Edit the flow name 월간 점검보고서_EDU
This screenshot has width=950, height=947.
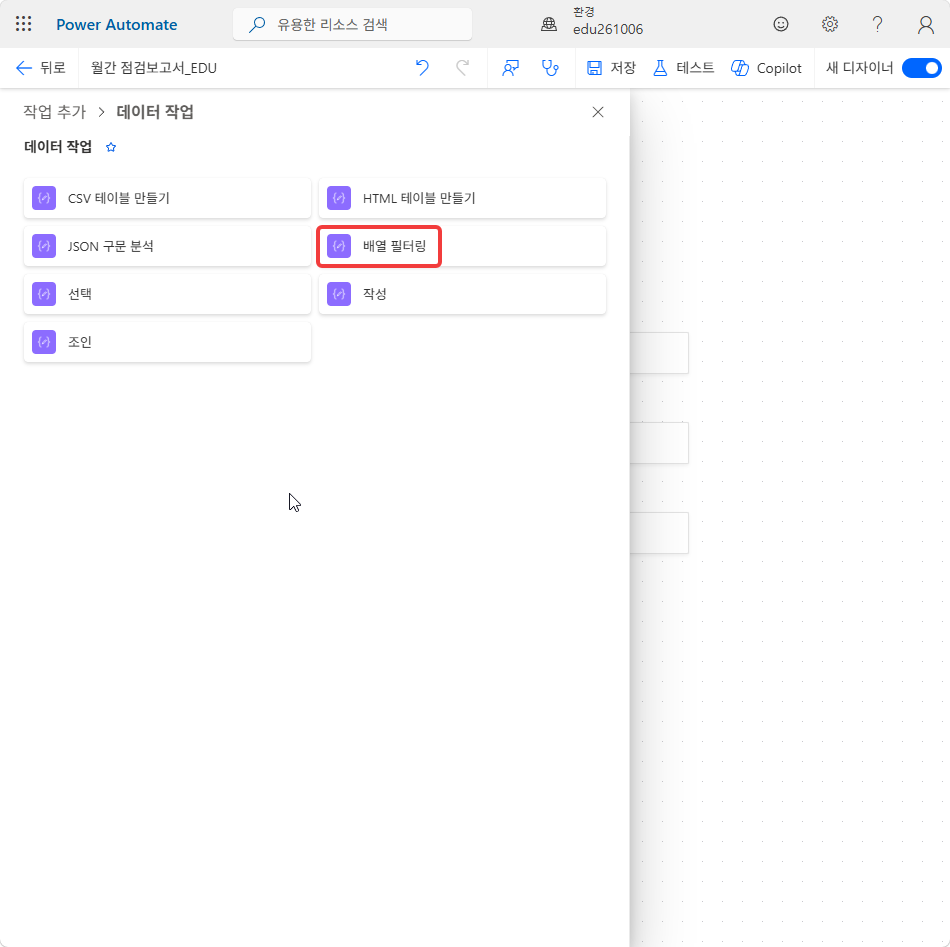[x=154, y=68]
